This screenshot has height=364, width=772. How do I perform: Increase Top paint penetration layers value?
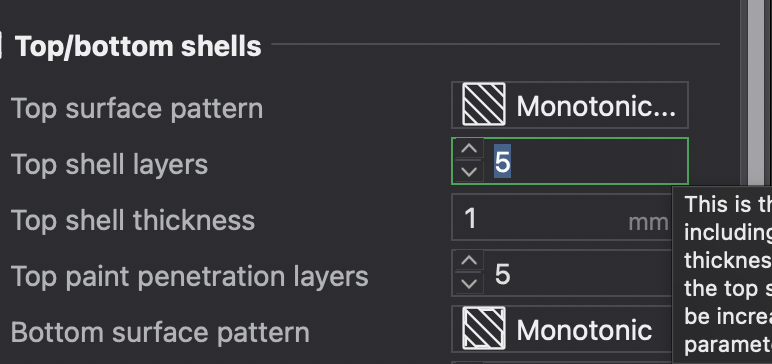(x=469, y=261)
